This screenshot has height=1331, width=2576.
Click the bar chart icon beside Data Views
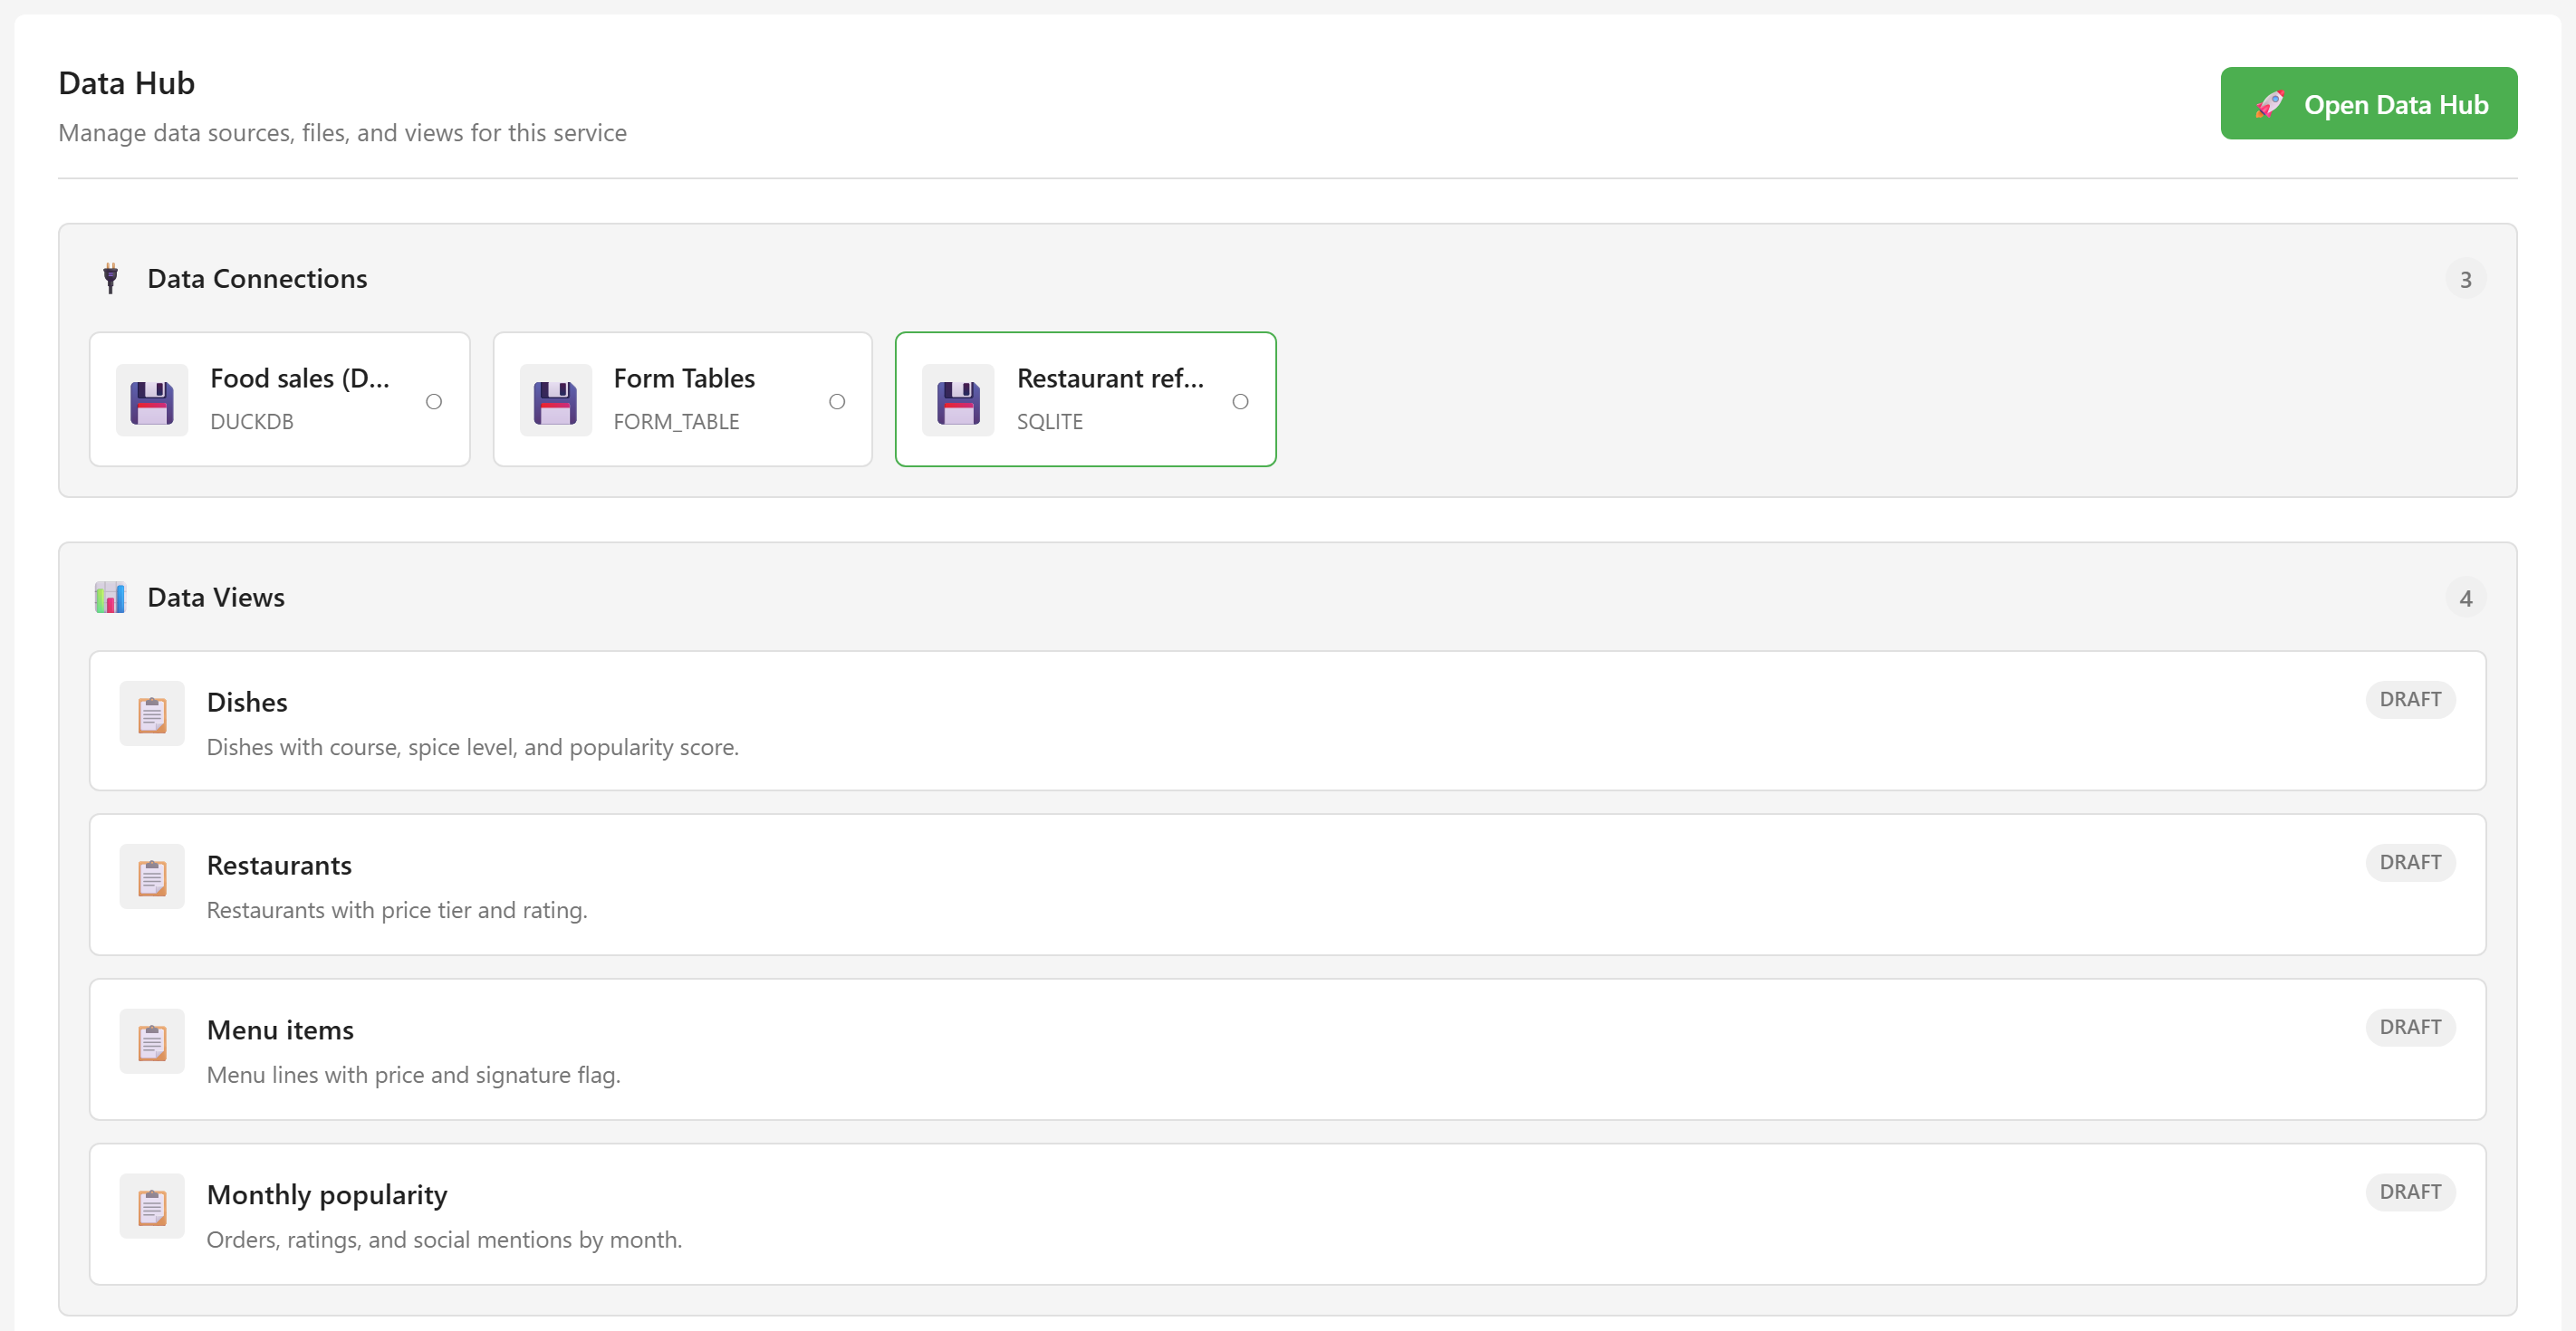pos(110,598)
